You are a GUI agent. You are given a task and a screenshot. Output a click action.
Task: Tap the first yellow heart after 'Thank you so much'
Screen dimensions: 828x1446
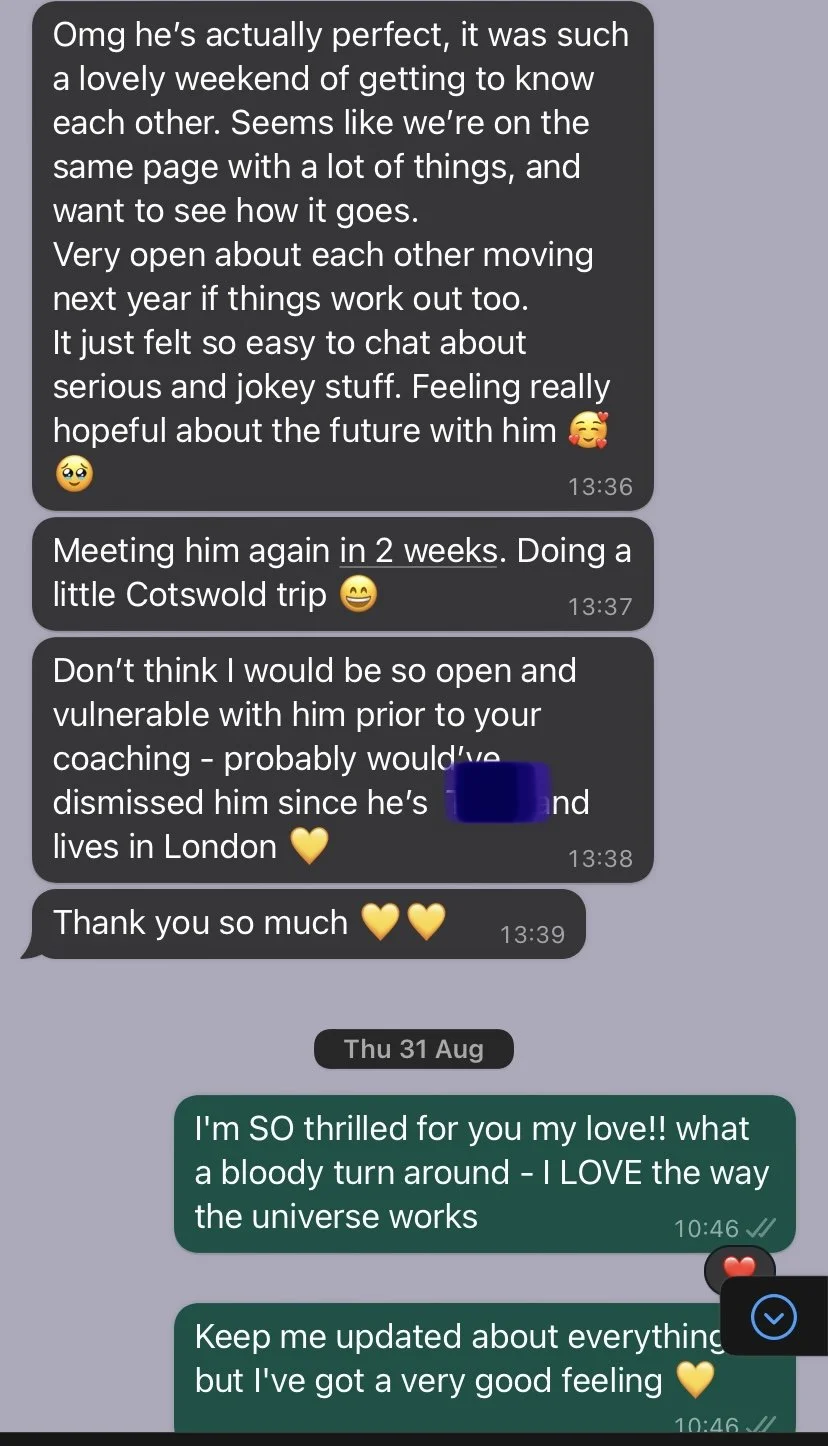(380, 922)
